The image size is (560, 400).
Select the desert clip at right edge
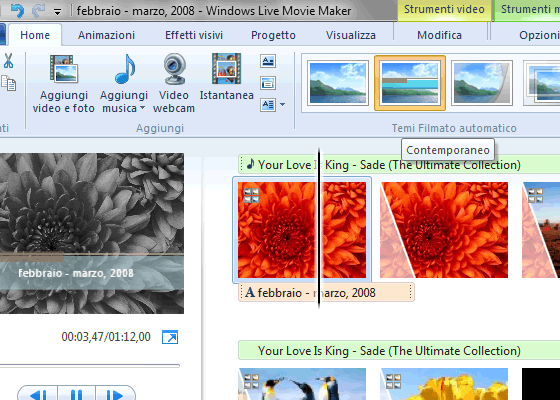tap(541, 230)
